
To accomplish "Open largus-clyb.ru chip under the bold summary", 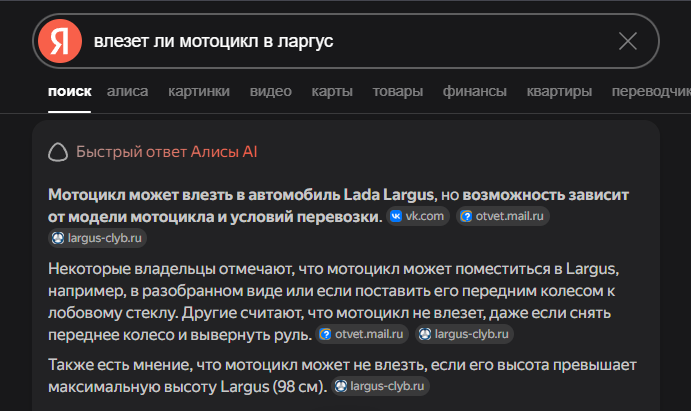I will point(97,238).
